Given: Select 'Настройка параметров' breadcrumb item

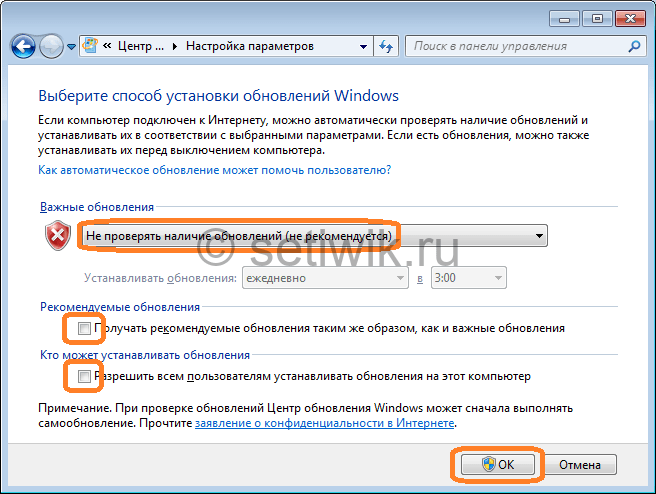Looking at the screenshot, I should (x=250, y=46).
